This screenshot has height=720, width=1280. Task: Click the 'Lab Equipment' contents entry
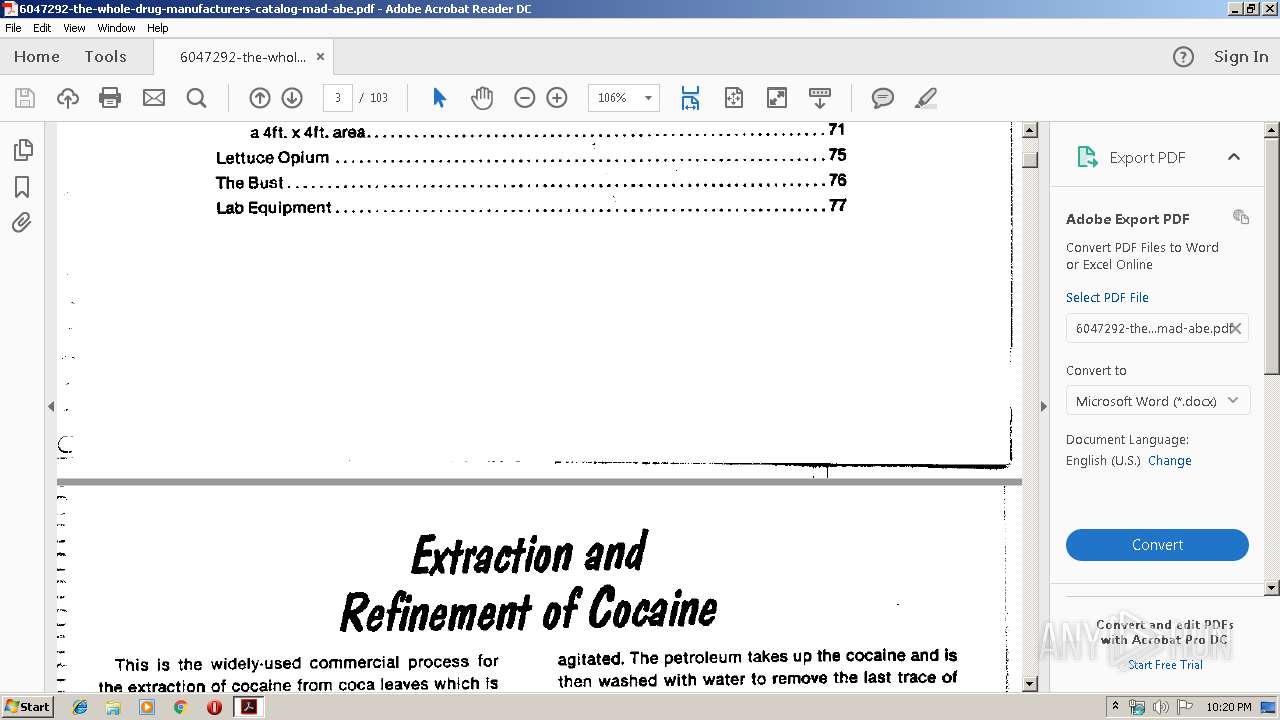tap(531, 207)
